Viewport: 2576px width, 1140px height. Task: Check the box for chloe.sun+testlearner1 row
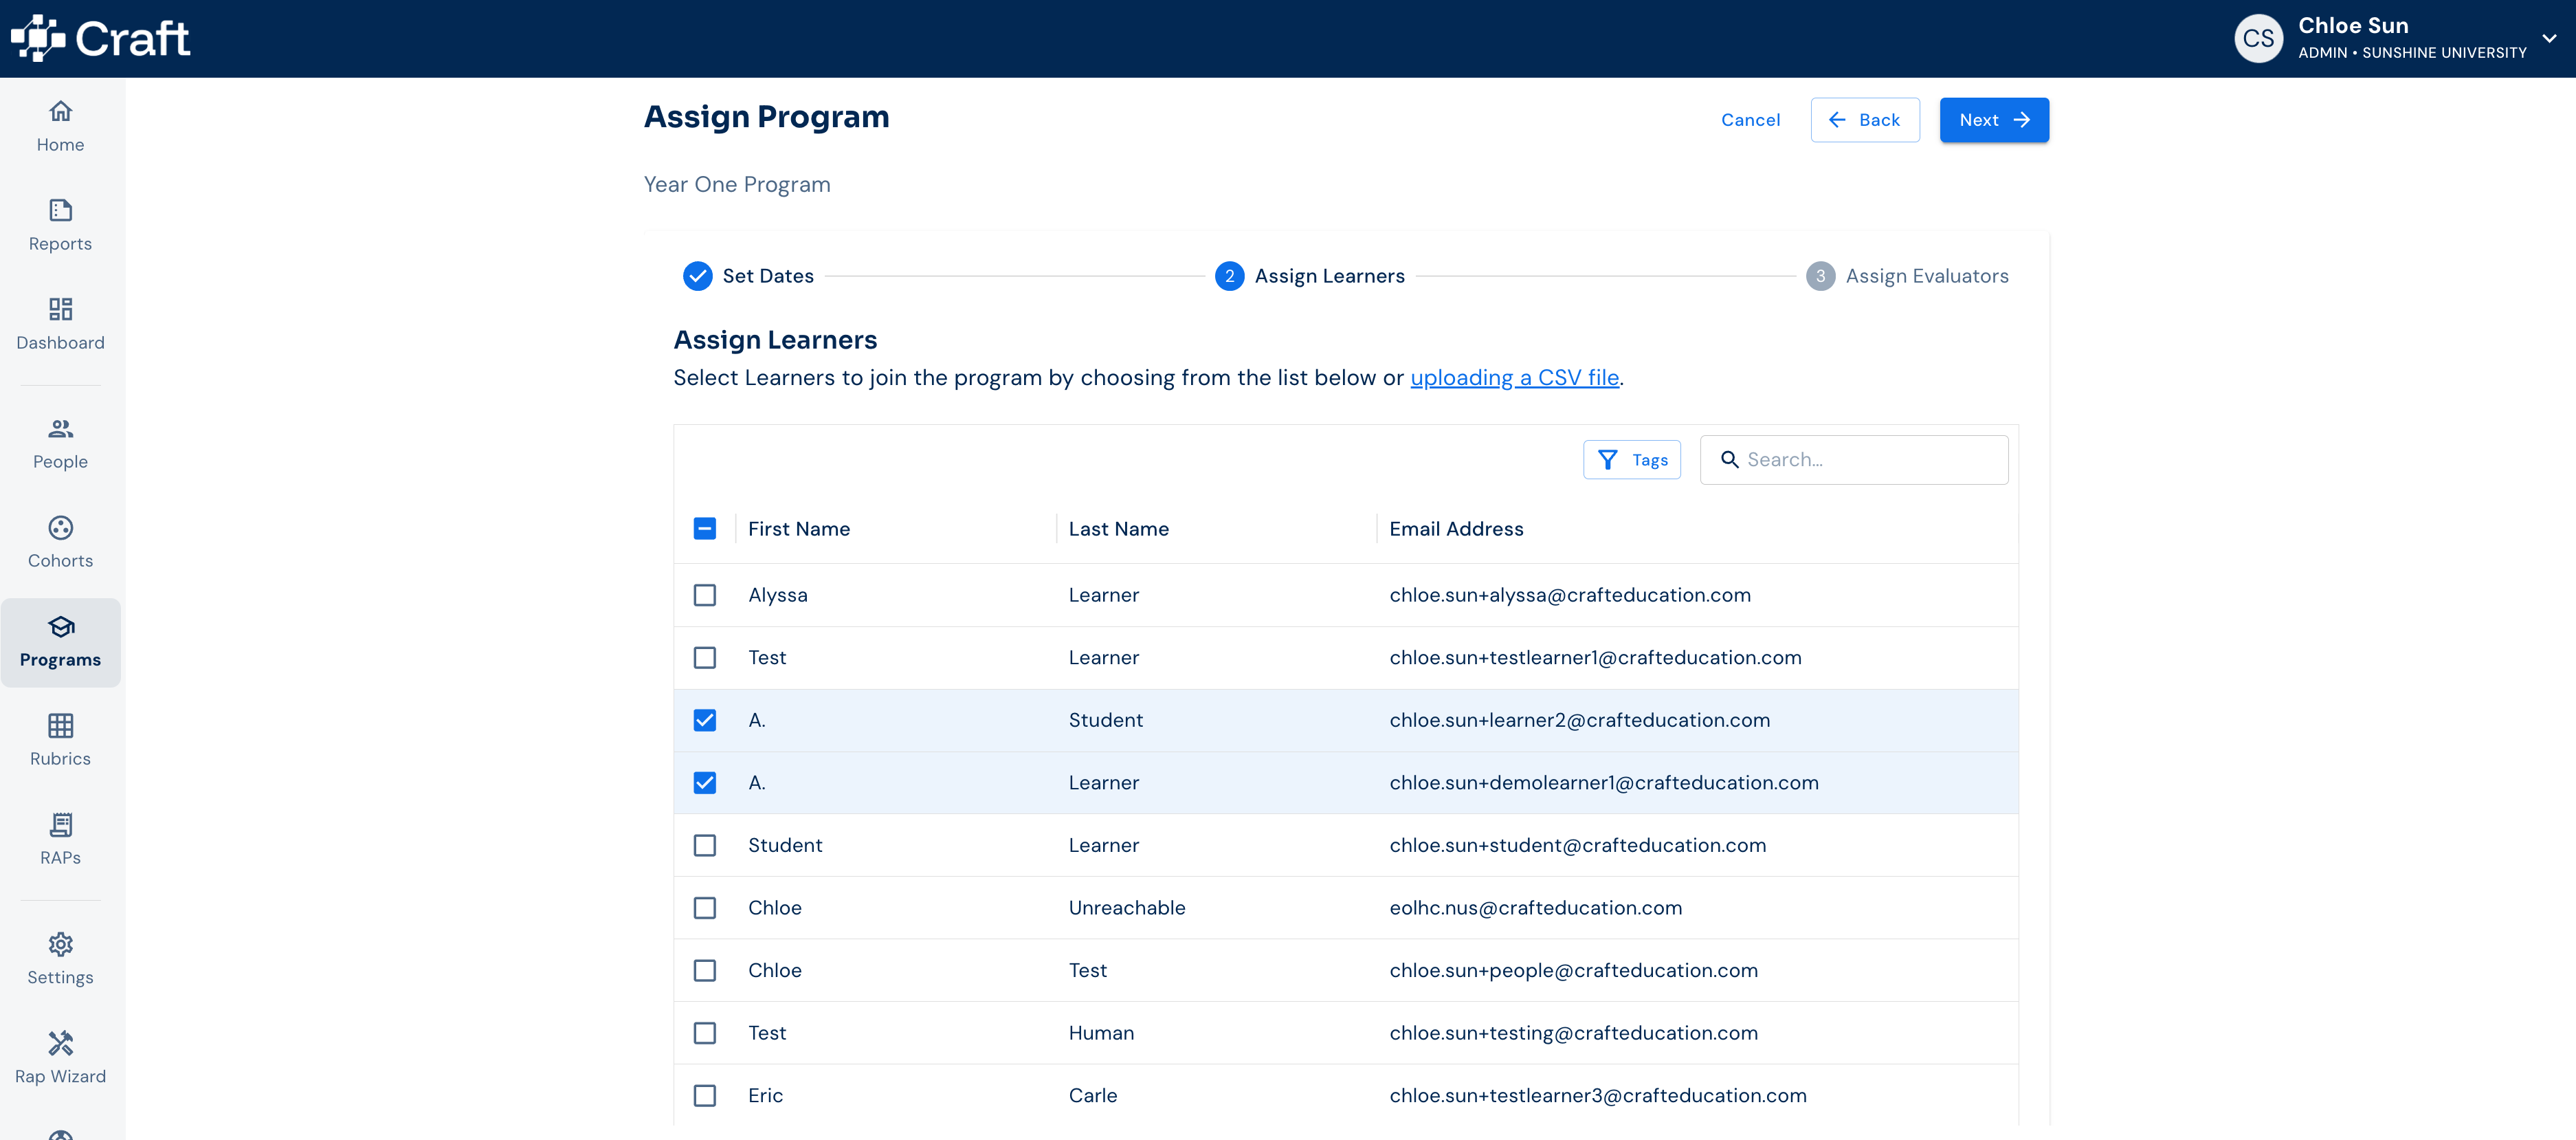pyautogui.click(x=705, y=658)
